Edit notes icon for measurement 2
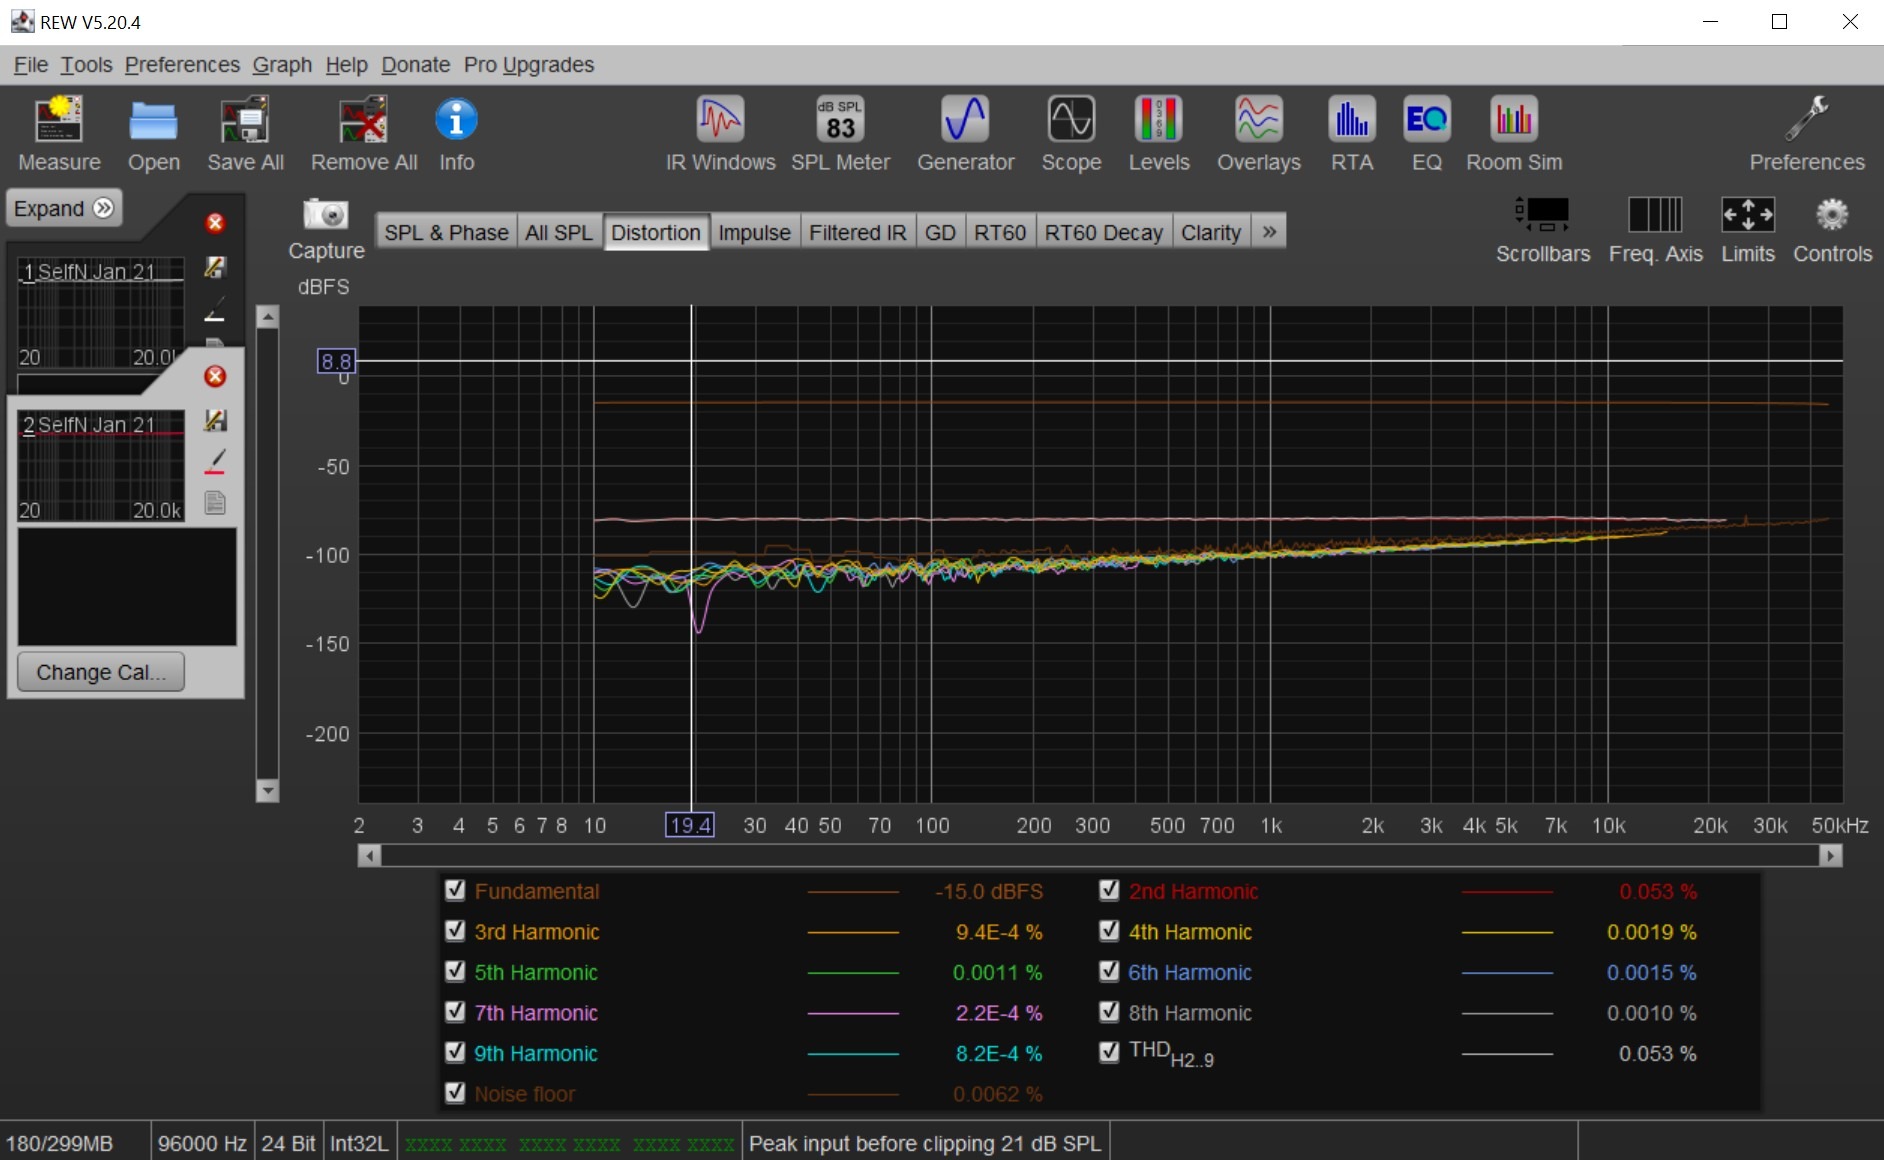 pos(215,420)
